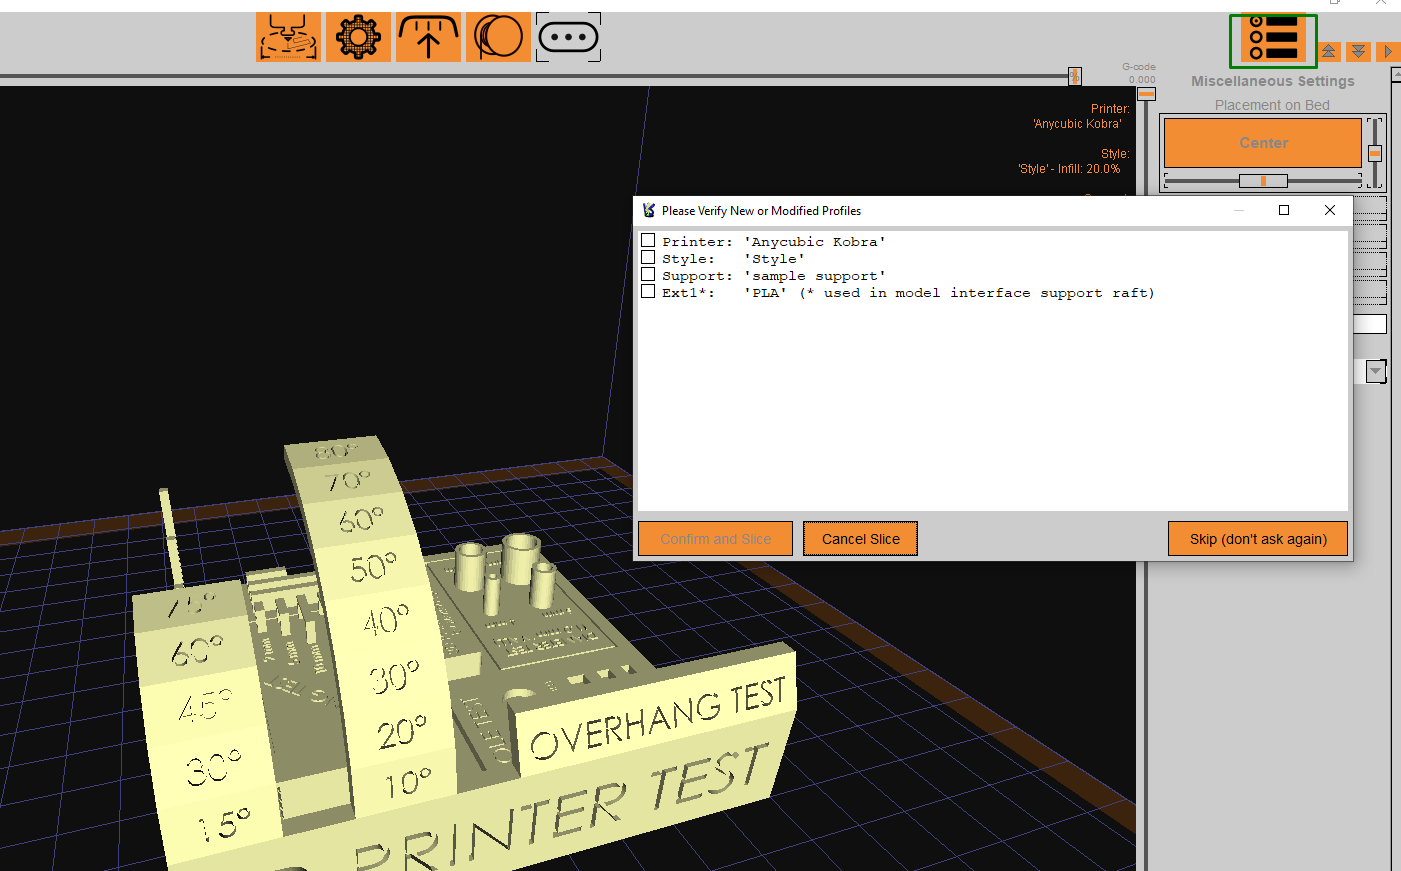The height and width of the screenshot is (871, 1401).
Task: Click the G-code layer slider handle
Action: tap(1146, 94)
